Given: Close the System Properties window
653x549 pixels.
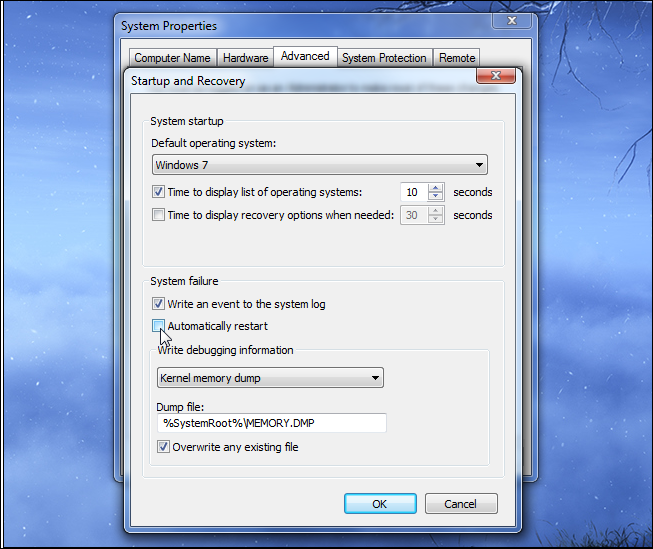Looking at the screenshot, I should [512, 20].
